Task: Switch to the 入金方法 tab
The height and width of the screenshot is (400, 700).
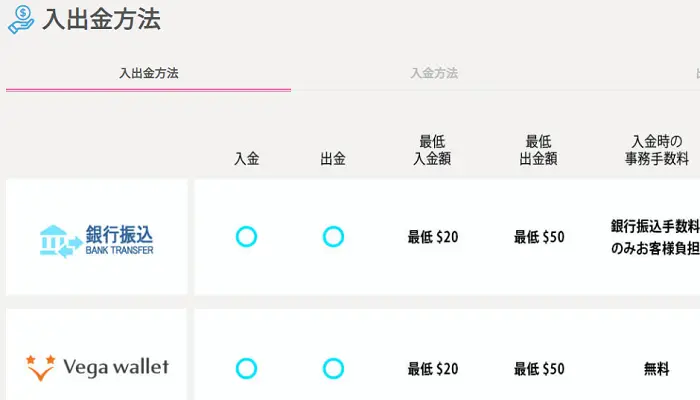Action: point(434,73)
